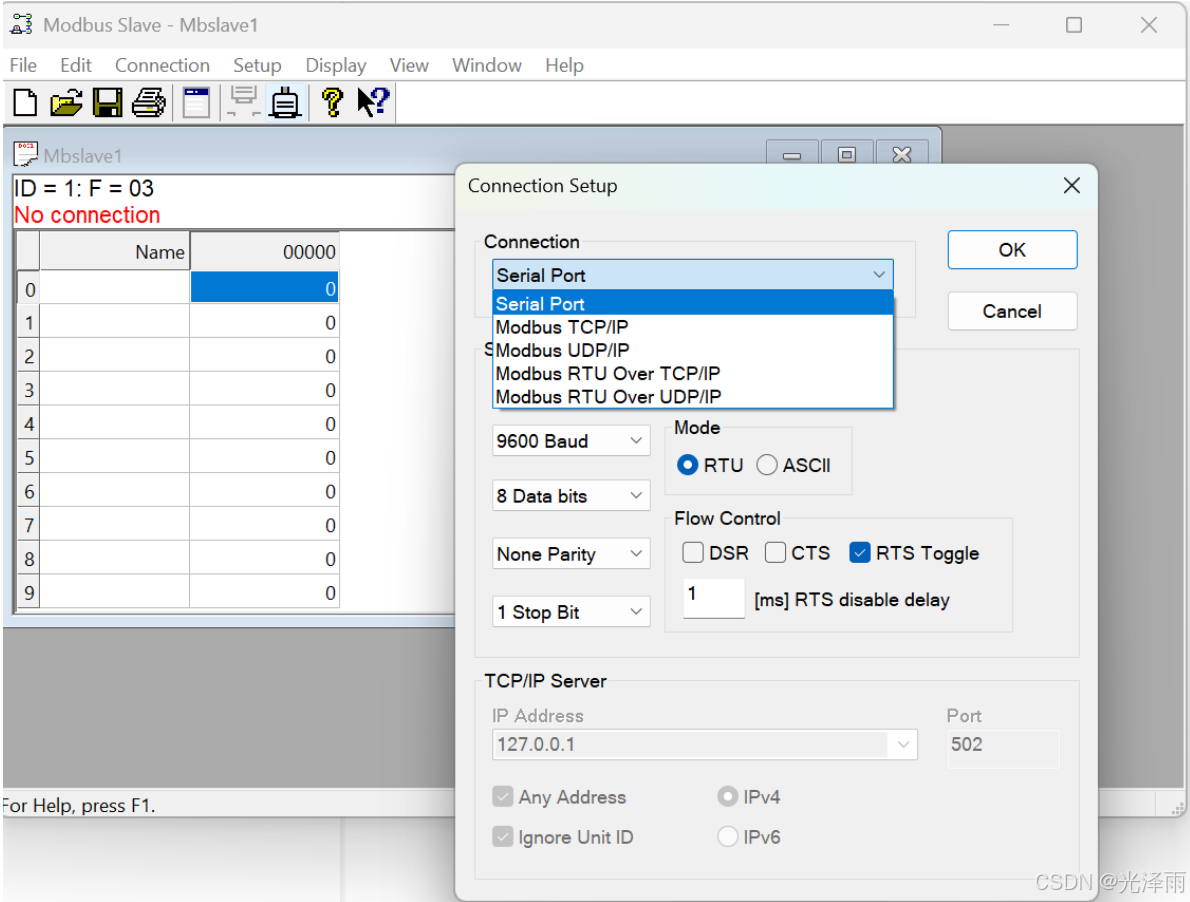Click the Save floppy disk icon
Screen dimensions: 1190x902
coord(107,102)
